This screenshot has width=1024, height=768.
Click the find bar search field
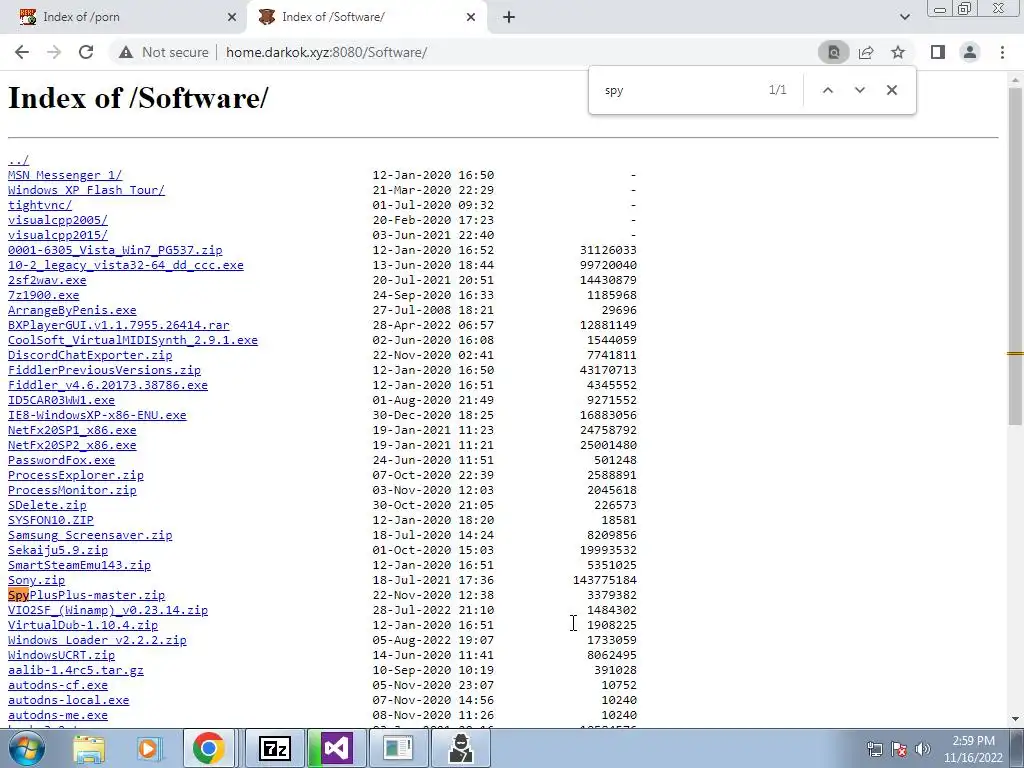(x=679, y=90)
